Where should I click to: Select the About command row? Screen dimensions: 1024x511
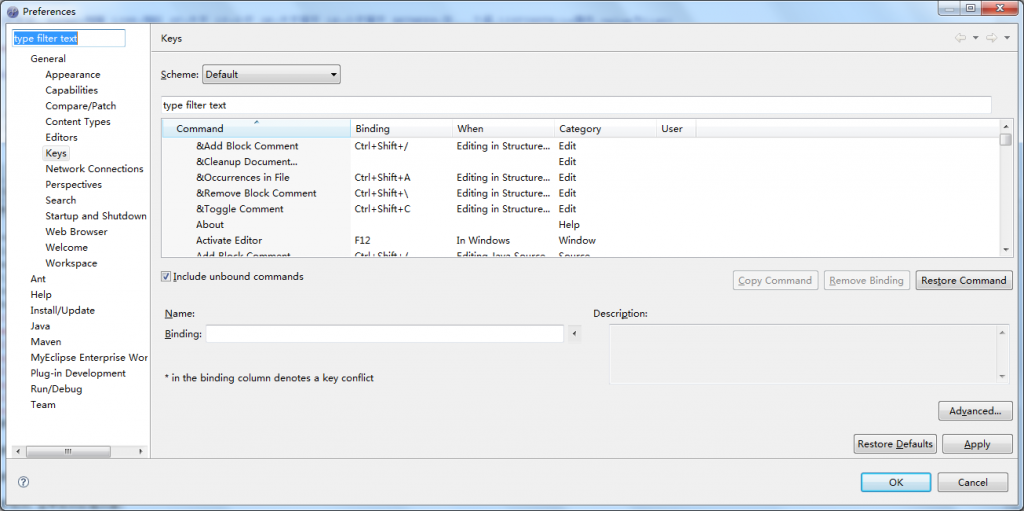[x=580, y=224]
